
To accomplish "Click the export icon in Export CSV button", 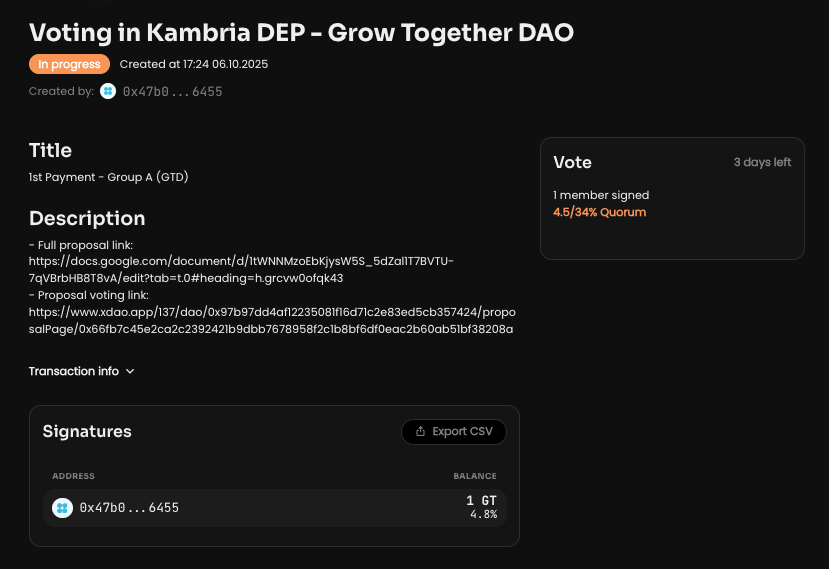I will 420,432.
